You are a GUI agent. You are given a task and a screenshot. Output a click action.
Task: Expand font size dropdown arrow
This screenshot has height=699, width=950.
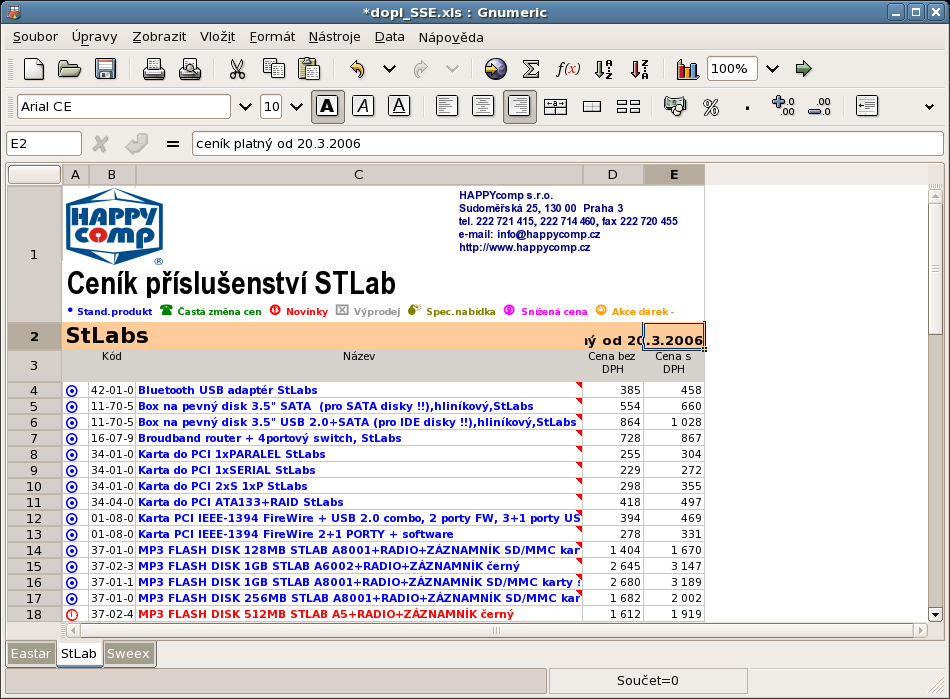[x=296, y=107]
